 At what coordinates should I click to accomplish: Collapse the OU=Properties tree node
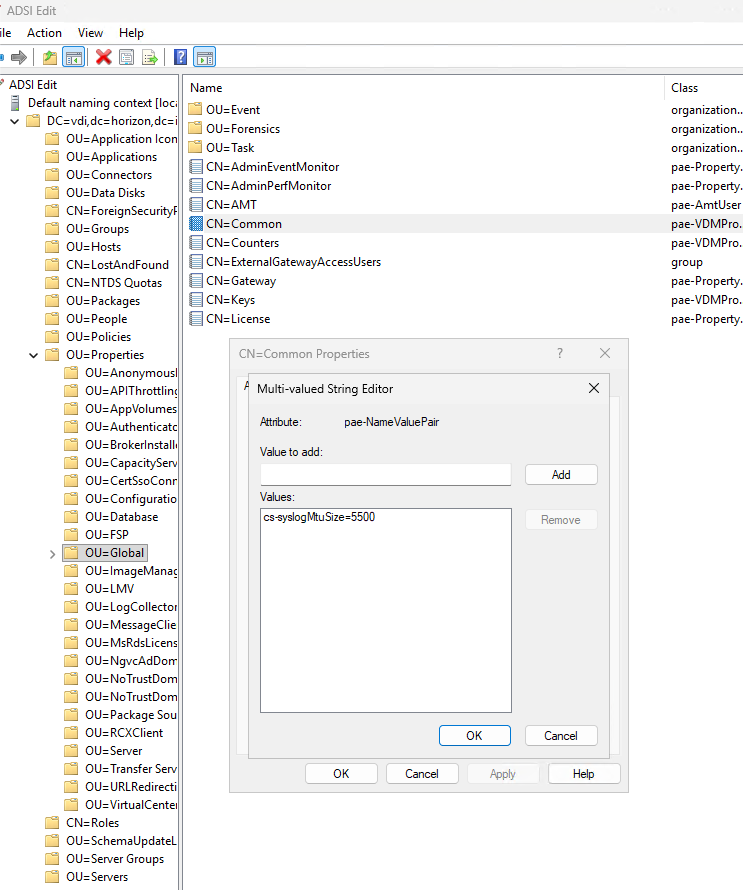click(x=33, y=355)
